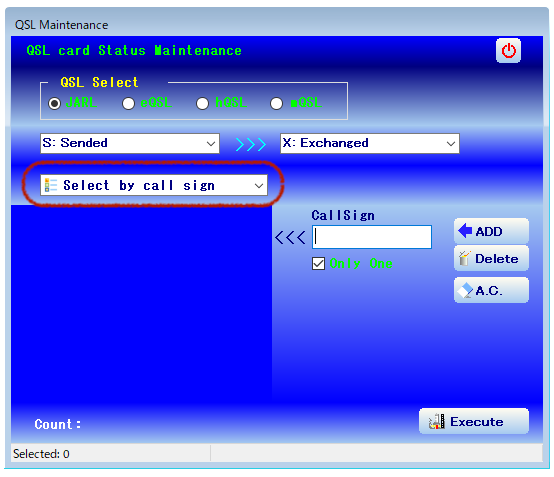The image size is (554, 477).
Task: Click the empty blue callsign list area
Action: pyautogui.click(x=141, y=304)
